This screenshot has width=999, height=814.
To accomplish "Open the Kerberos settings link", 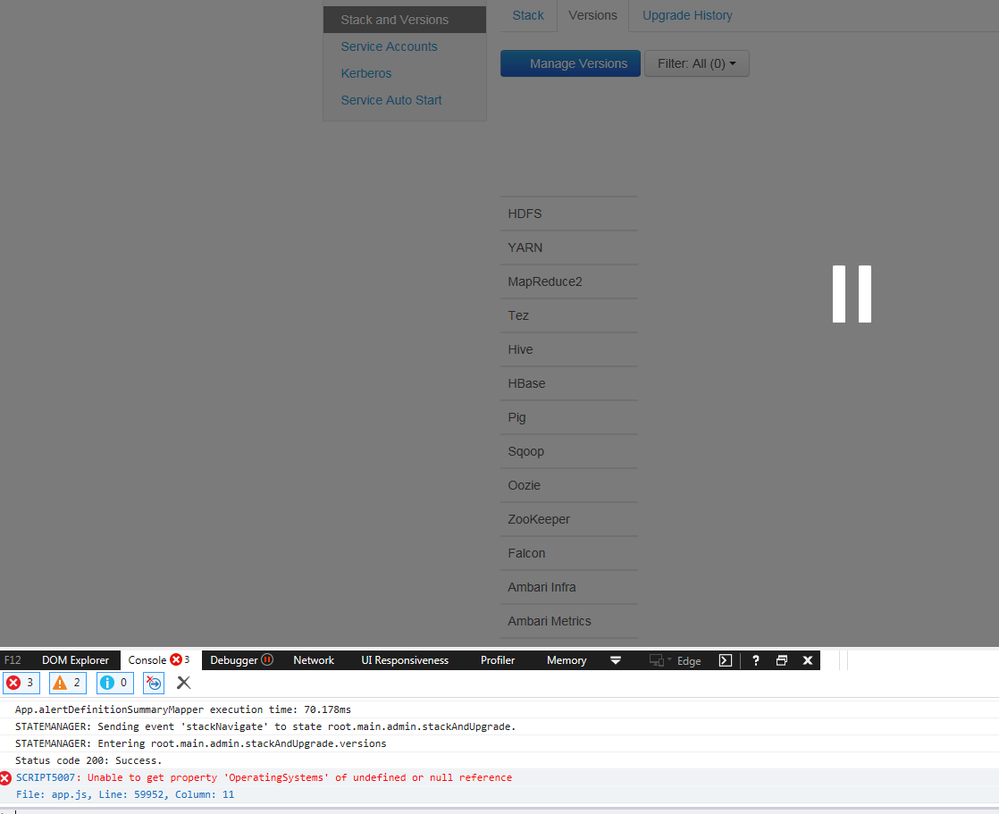I will 366,73.
